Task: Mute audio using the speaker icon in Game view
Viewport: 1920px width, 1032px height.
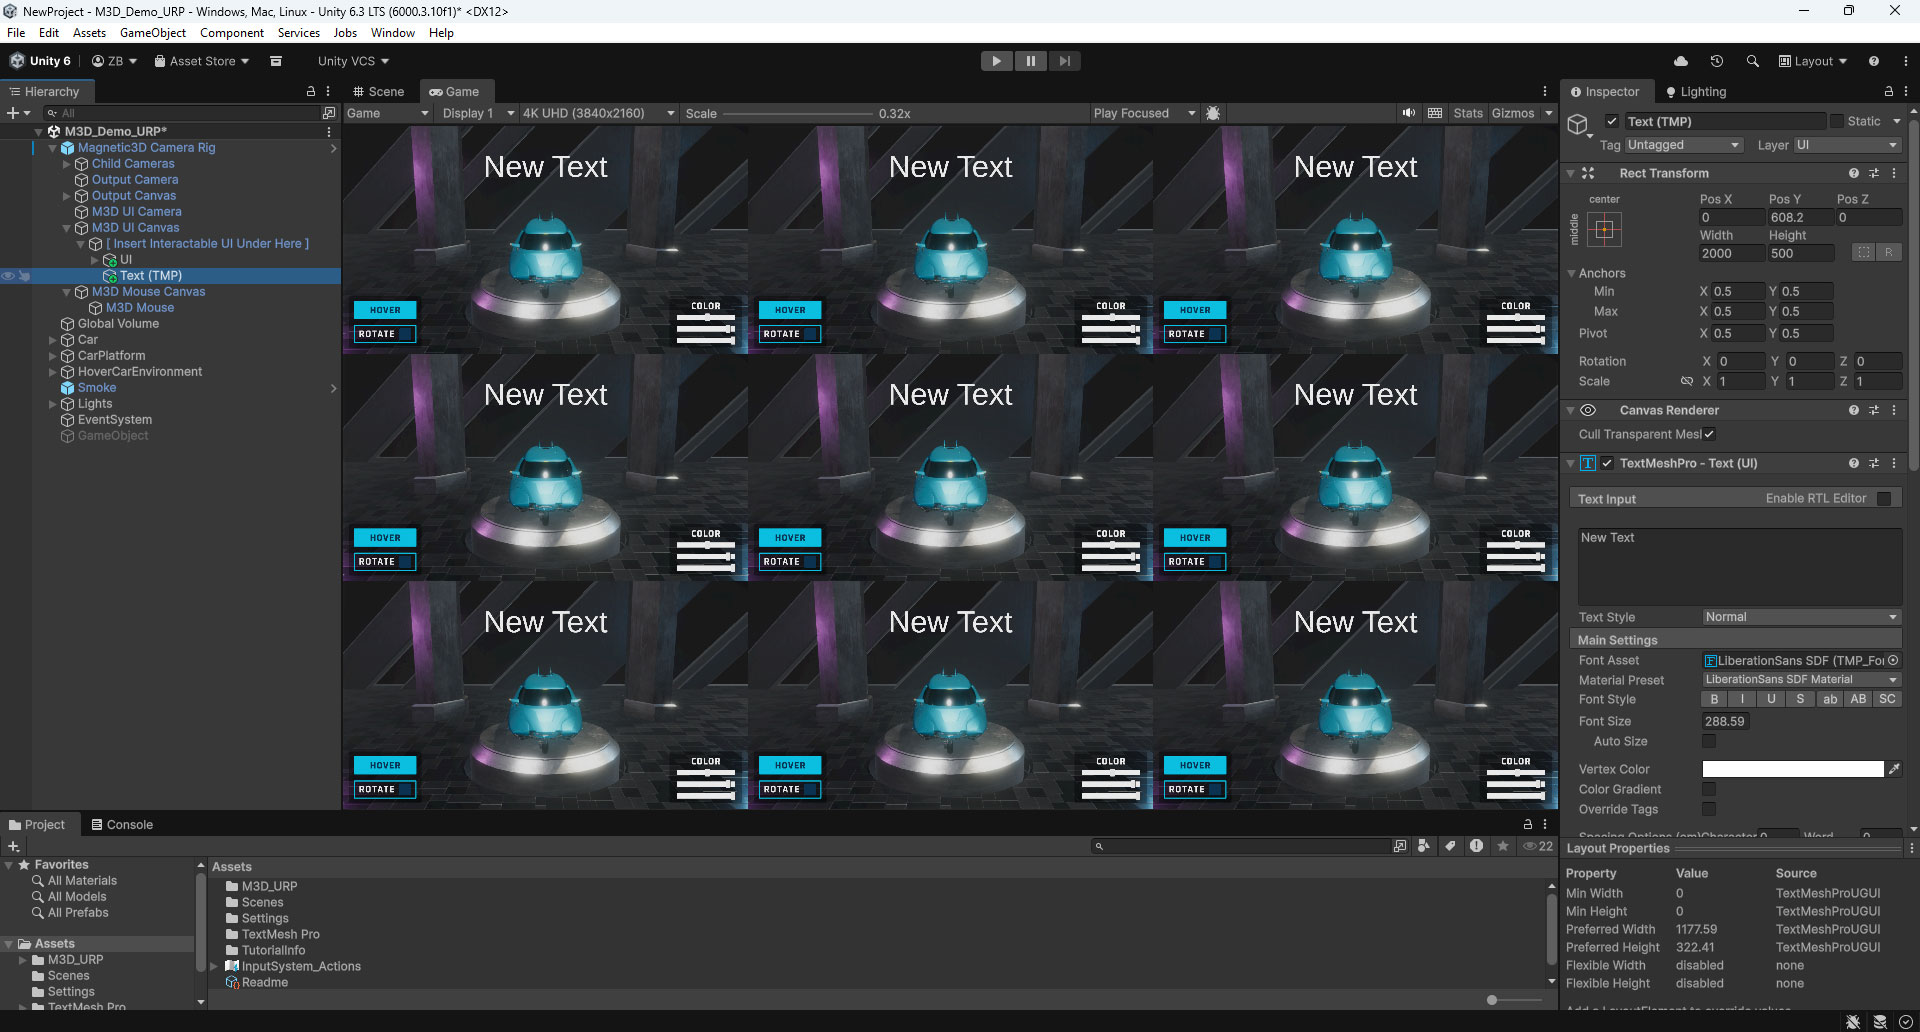Action: point(1409,113)
